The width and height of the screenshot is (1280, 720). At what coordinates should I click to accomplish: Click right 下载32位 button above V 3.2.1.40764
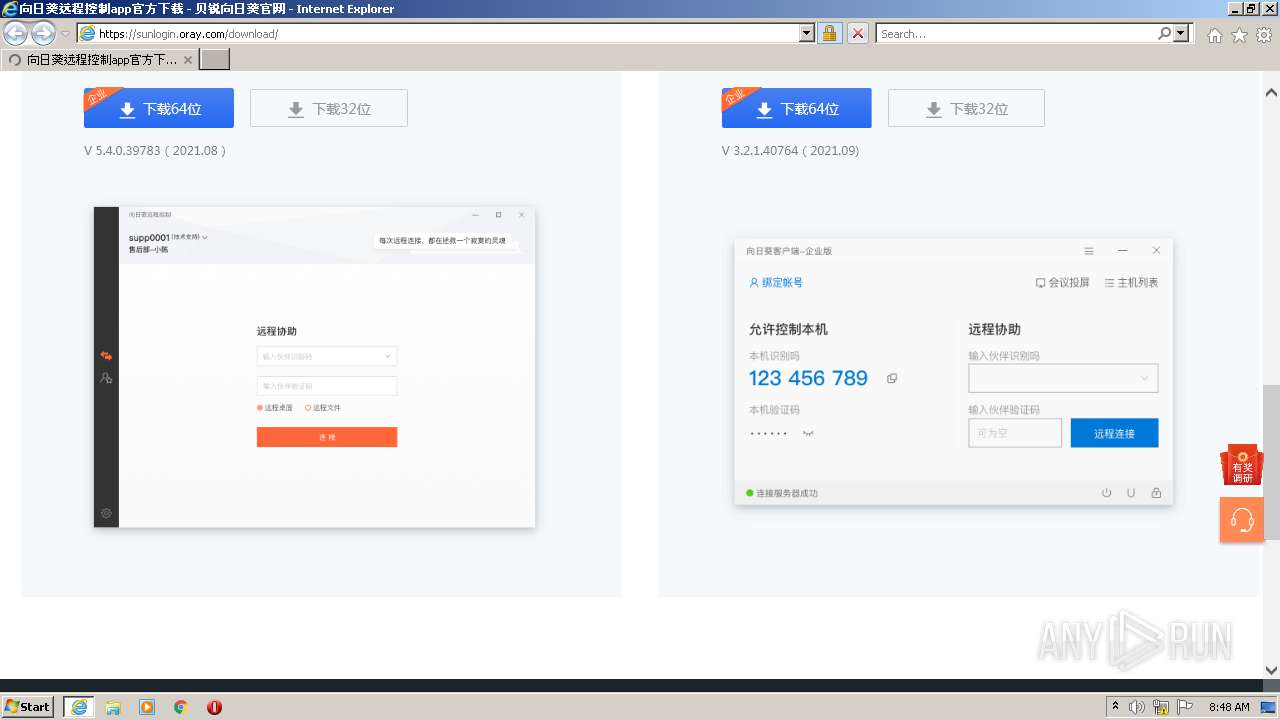[966, 108]
